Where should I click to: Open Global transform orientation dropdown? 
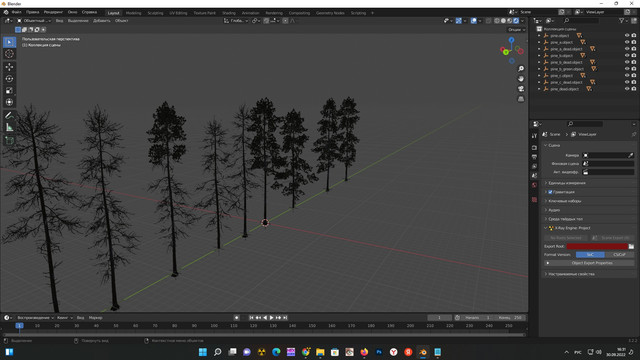tap(236, 21)
